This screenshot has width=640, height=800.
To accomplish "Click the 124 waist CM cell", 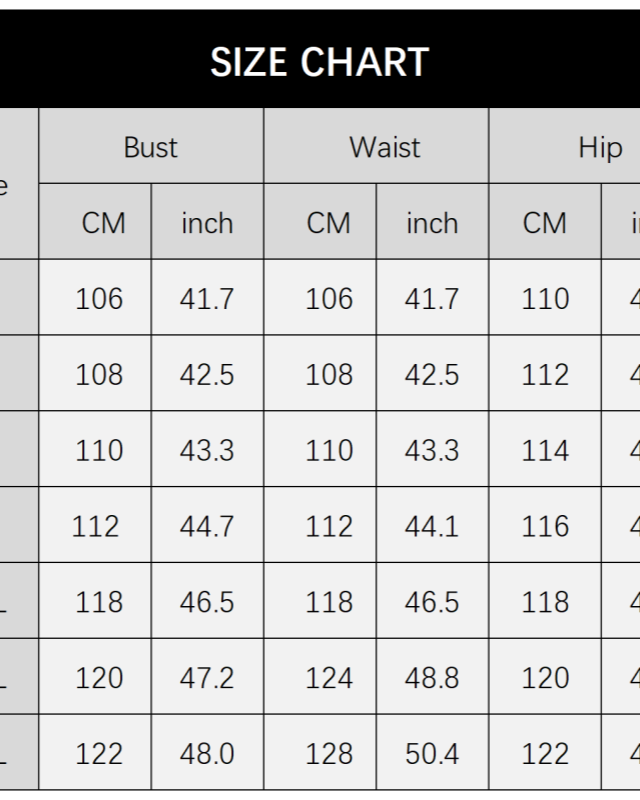I will 329,678.
